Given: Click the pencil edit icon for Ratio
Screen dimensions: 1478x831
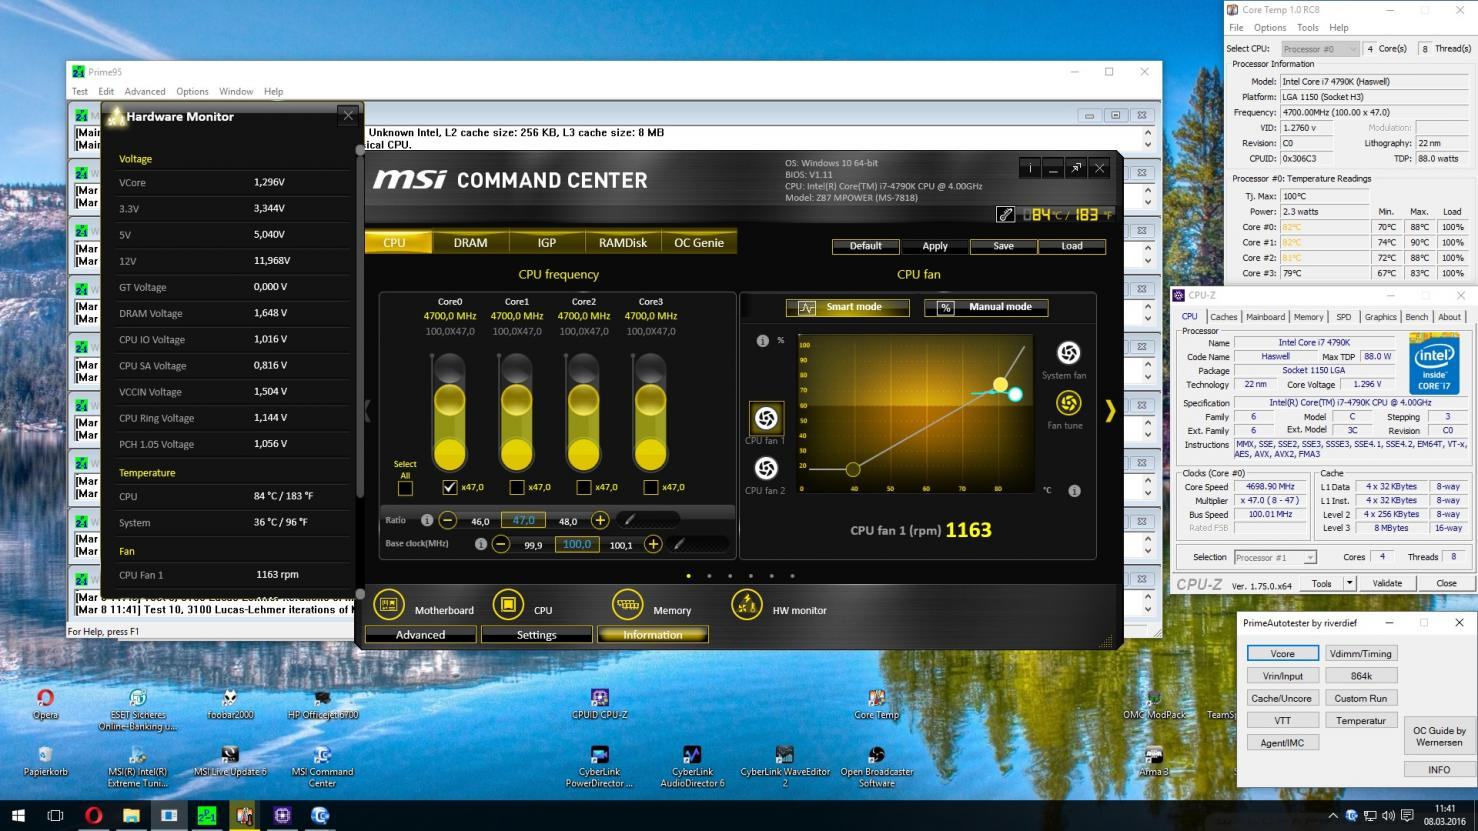Looking at the screenshot, I should click(630, 520).
